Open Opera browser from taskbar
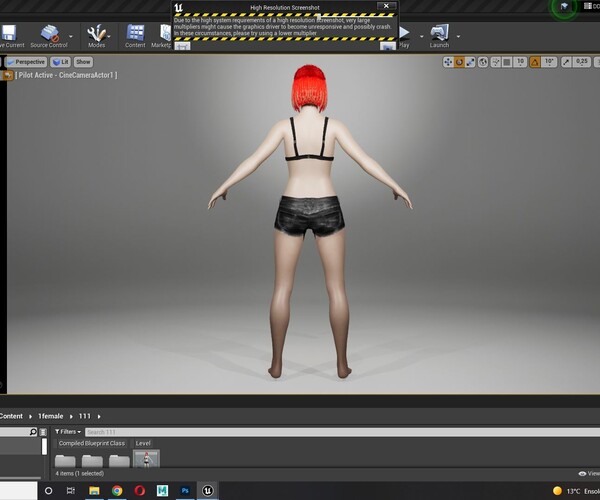 pos(140,490)
